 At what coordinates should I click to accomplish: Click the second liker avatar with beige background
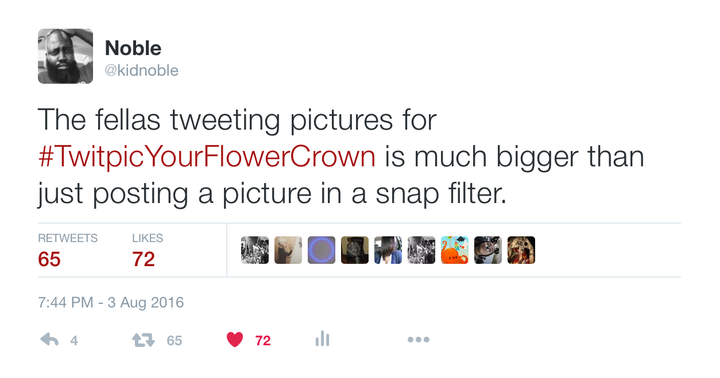(x=288, y=250)
